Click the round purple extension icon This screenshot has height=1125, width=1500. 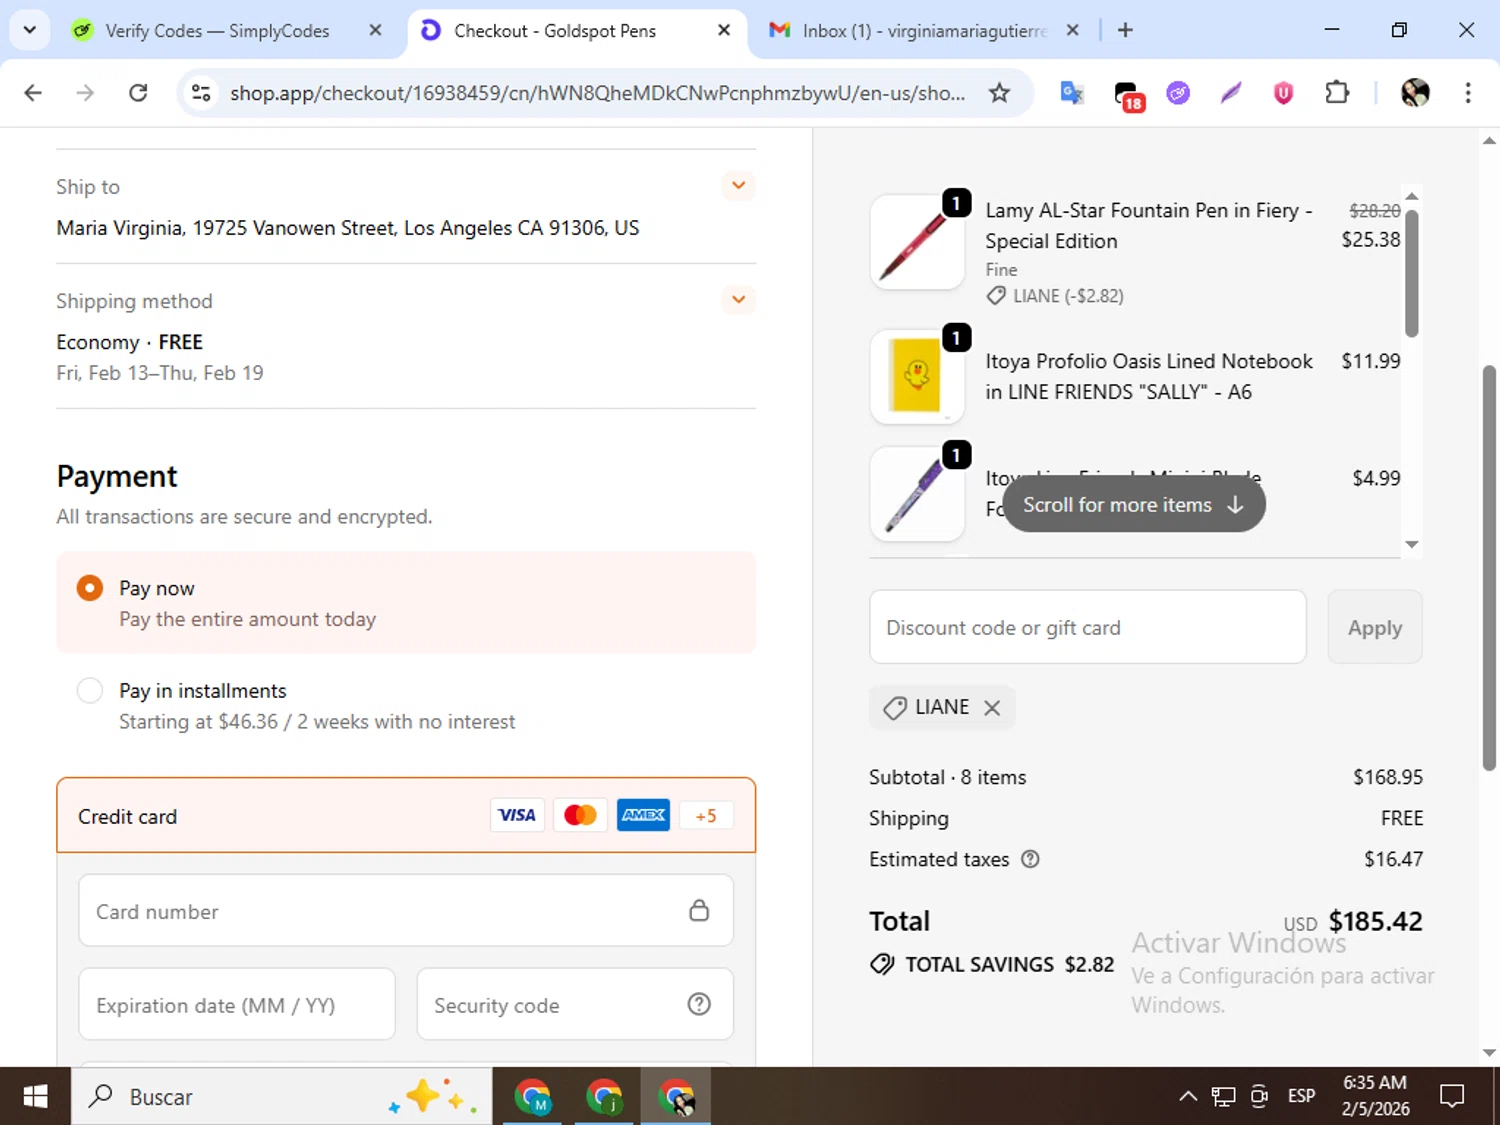[1178, 93]
